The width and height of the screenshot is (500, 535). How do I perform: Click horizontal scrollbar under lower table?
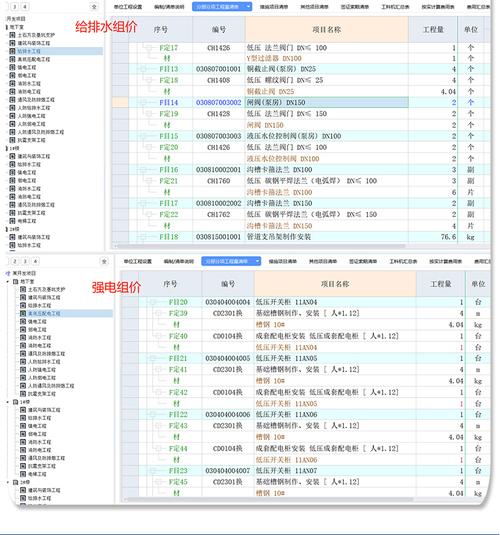270,499
